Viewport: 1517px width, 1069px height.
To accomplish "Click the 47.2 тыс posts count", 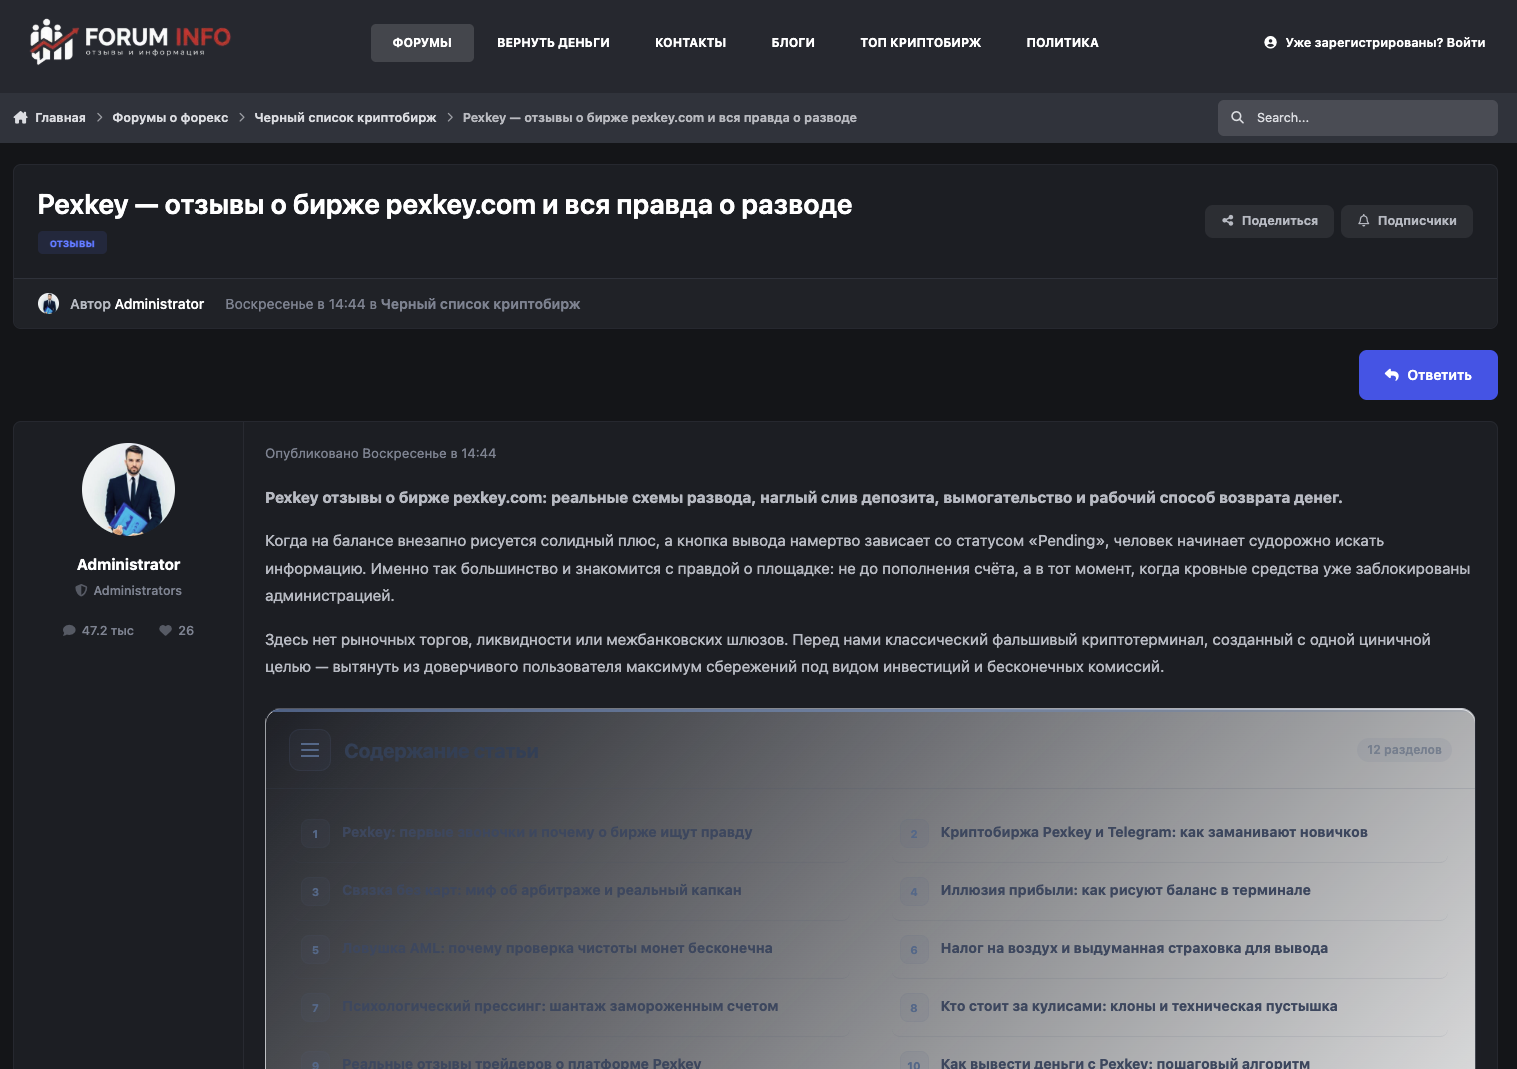I will [x=98, y=631].
